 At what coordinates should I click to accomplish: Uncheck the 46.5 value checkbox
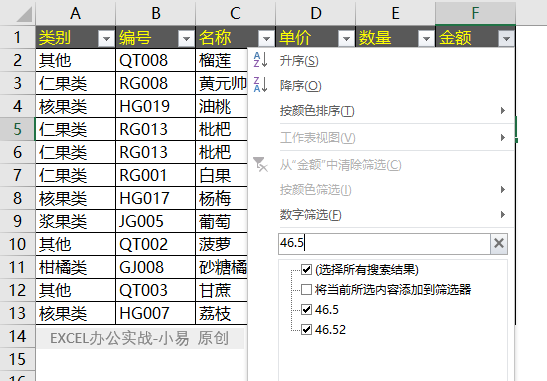coord(306,309)
